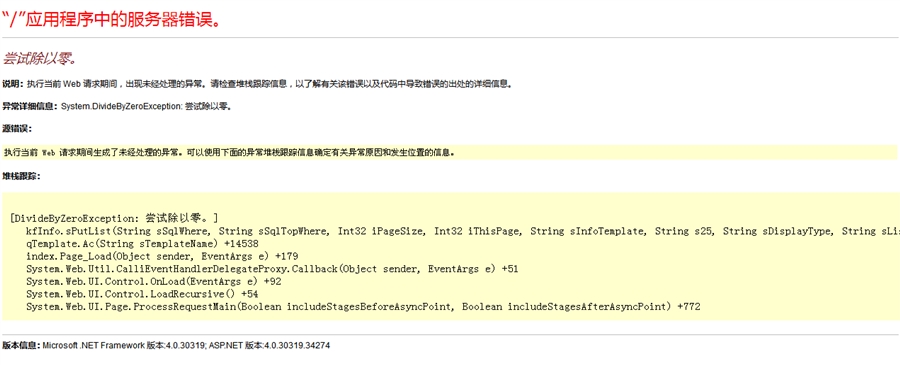
Task: Click the 'CalliEventHandlerDelegateProxy.Callback' stack line
Action: [272, 269]
